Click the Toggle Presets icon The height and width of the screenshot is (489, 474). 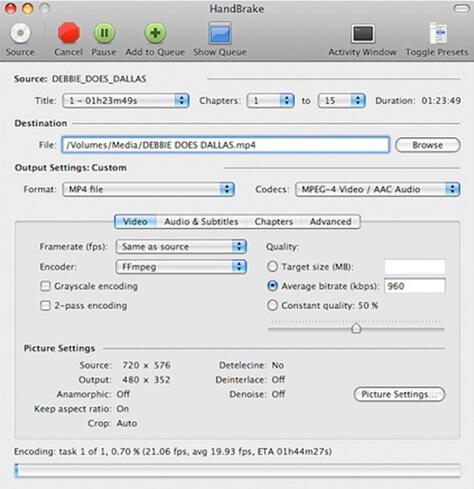(438, 33)
